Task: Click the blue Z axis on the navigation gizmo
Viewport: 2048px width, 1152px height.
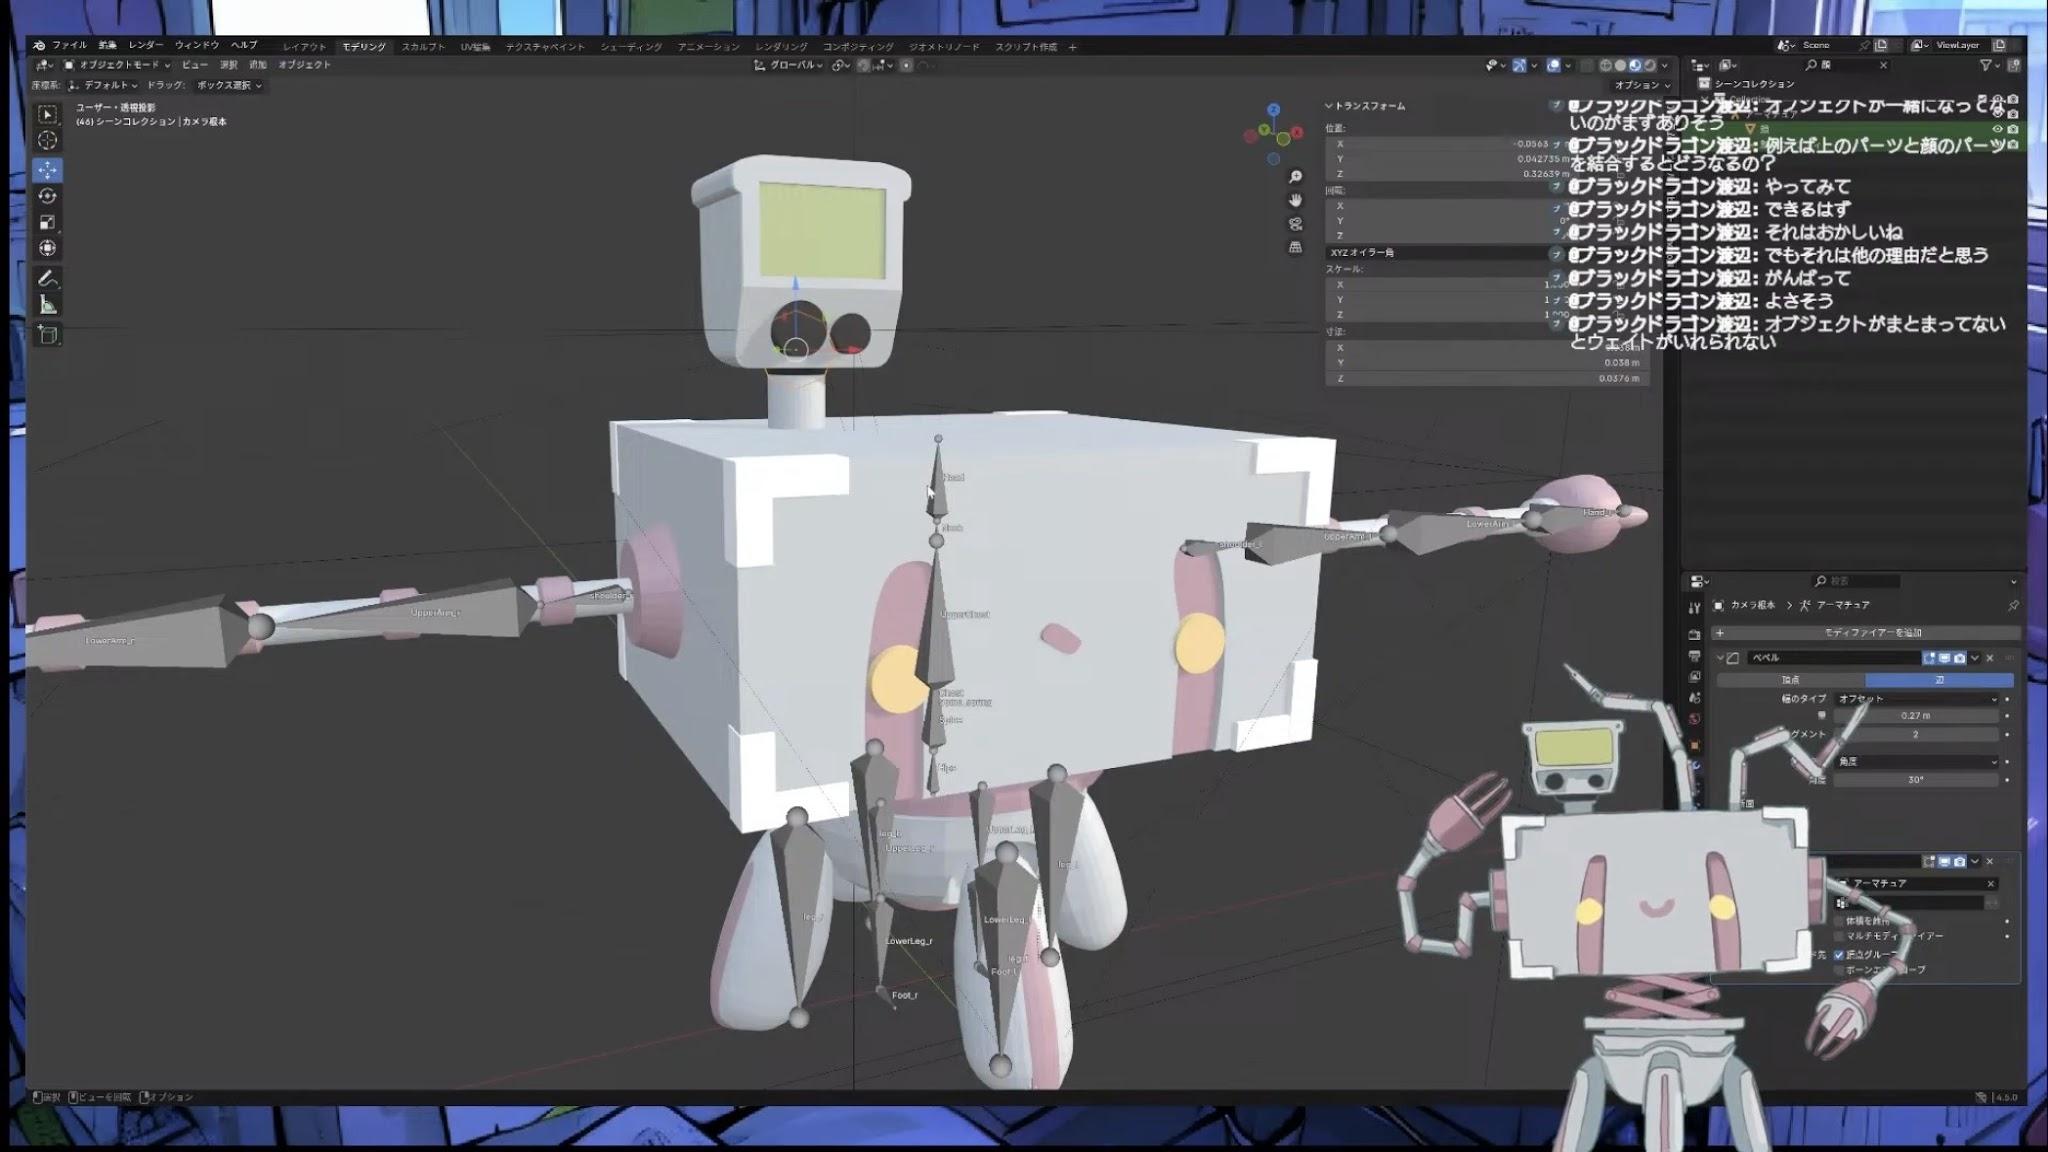Action: (1273, 110)
